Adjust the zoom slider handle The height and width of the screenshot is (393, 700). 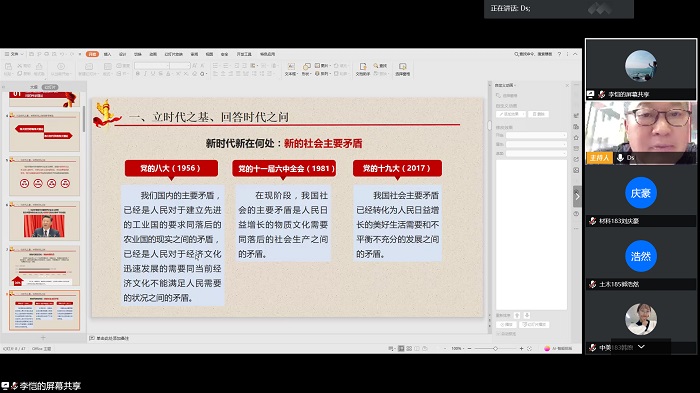(x=495, y=348)
